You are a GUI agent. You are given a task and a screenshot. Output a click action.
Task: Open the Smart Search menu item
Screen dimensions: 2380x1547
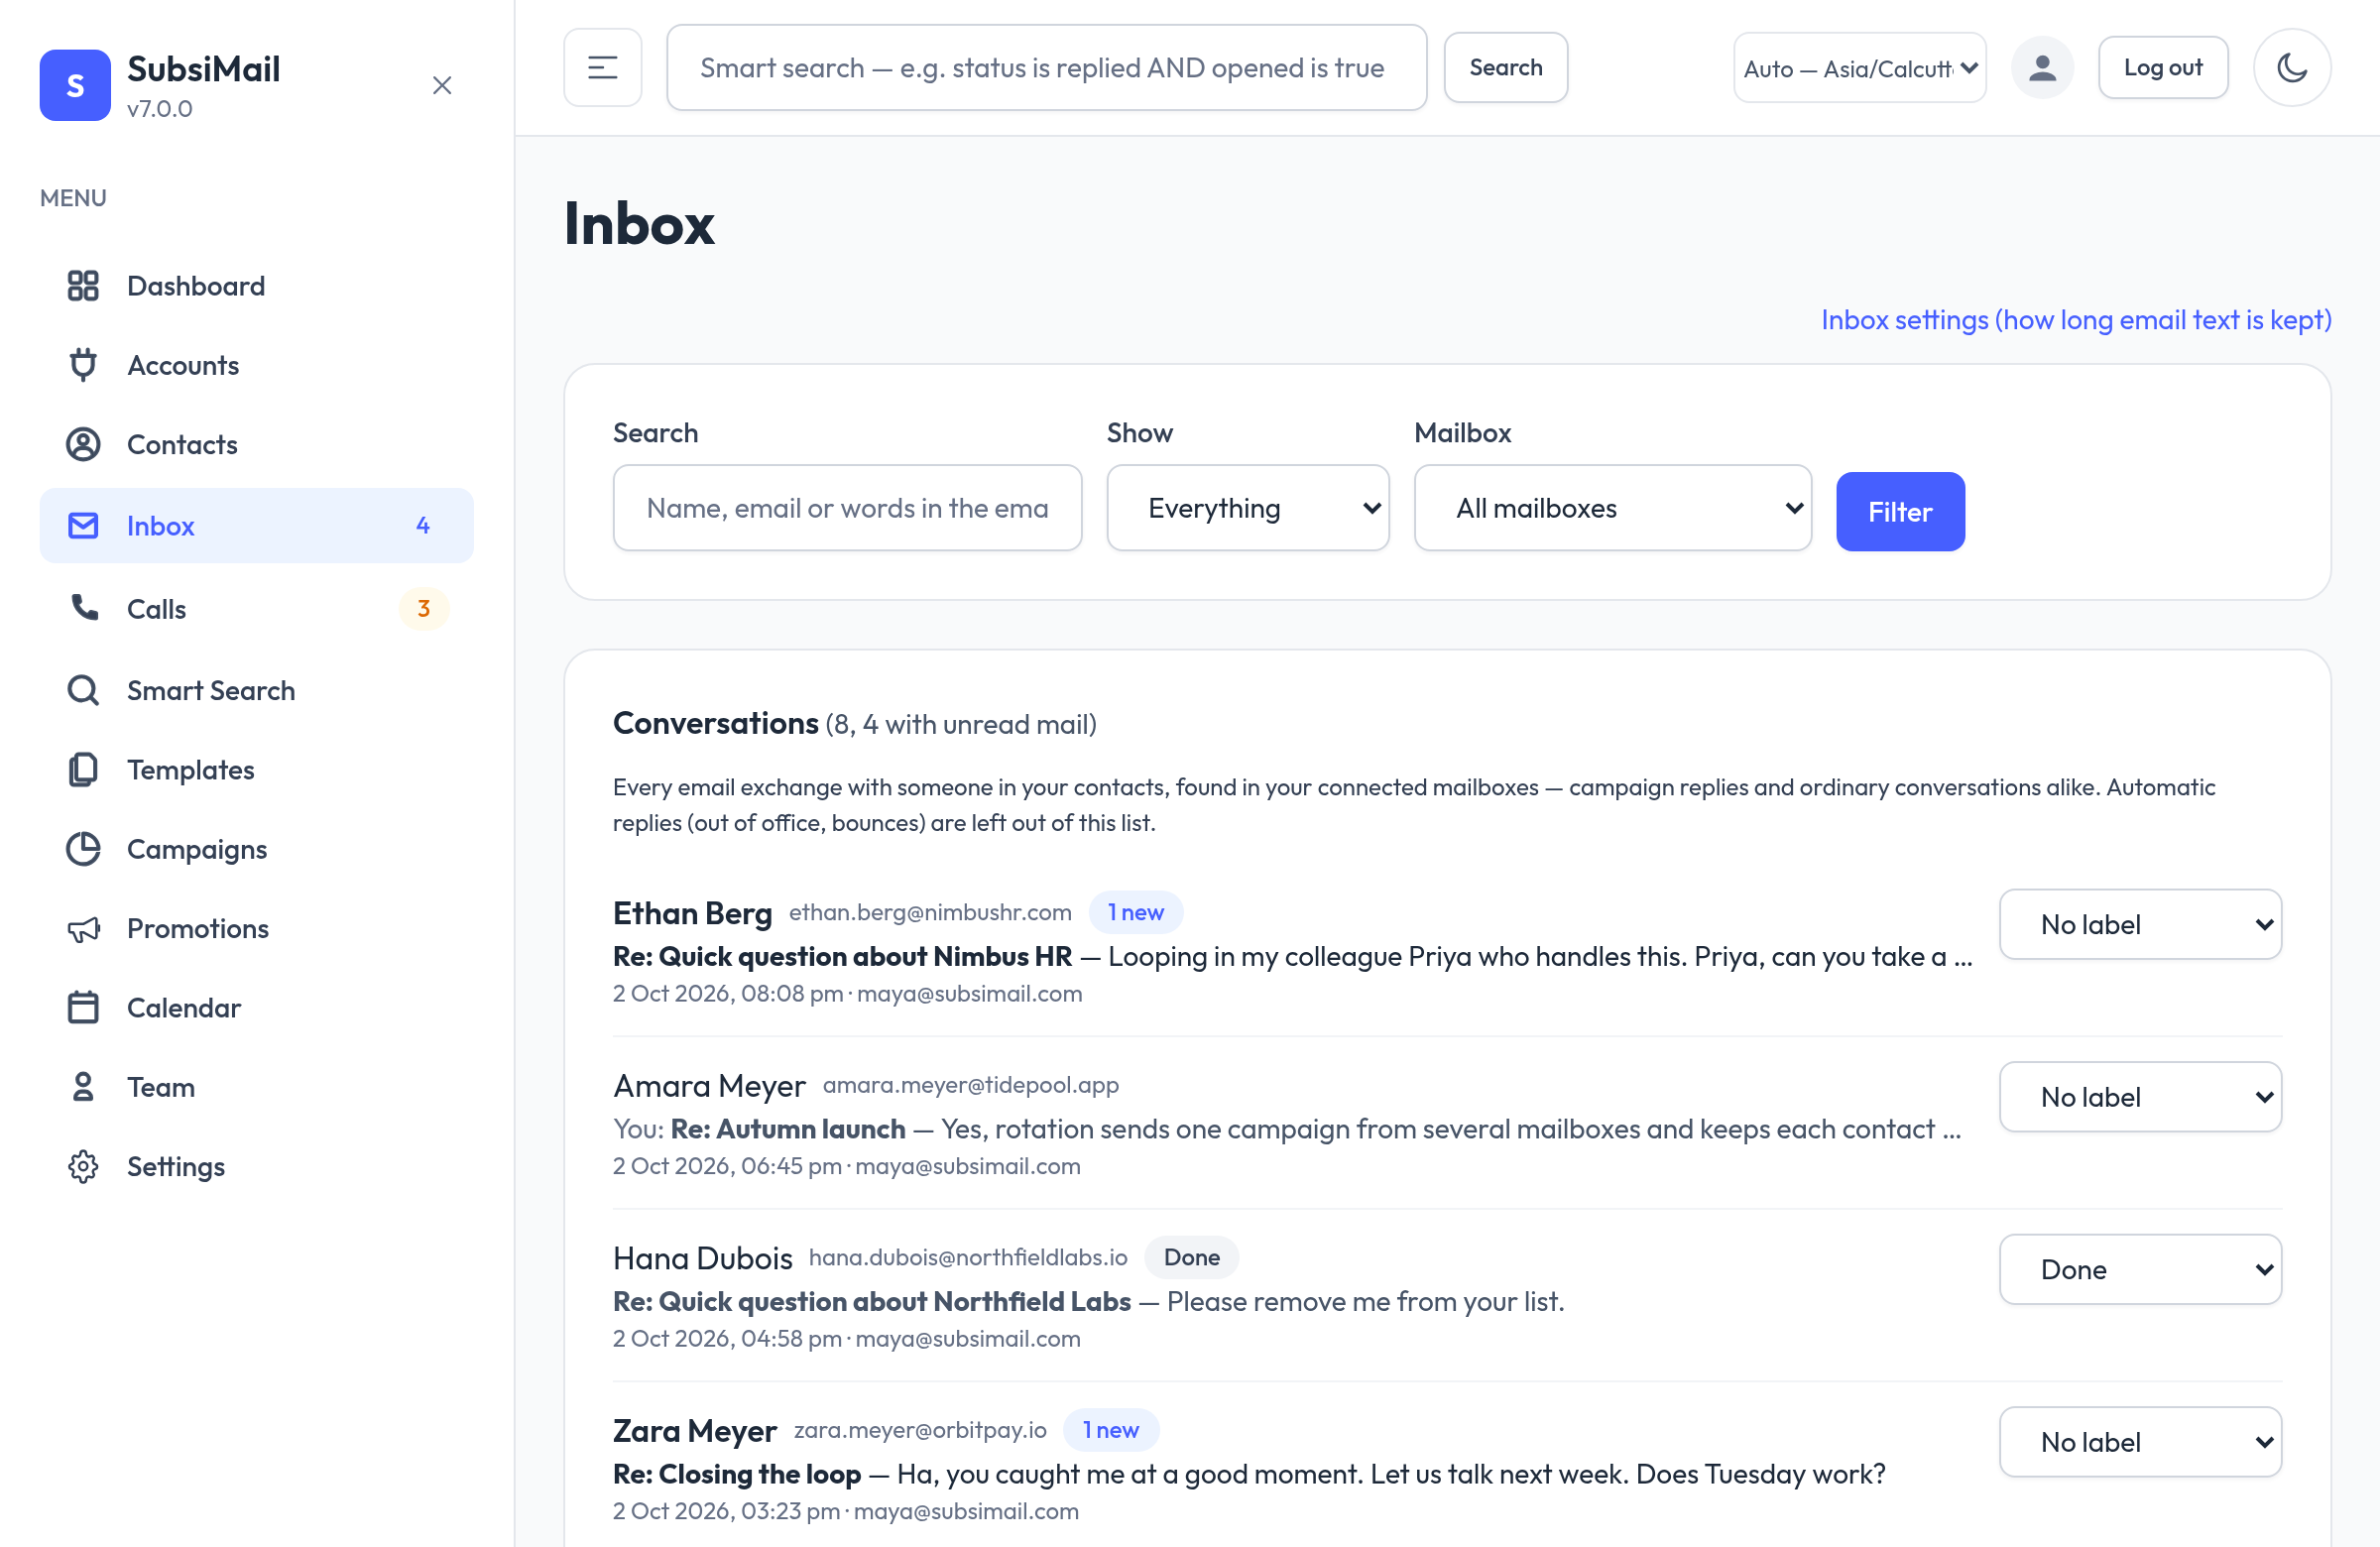coord(256,690)
